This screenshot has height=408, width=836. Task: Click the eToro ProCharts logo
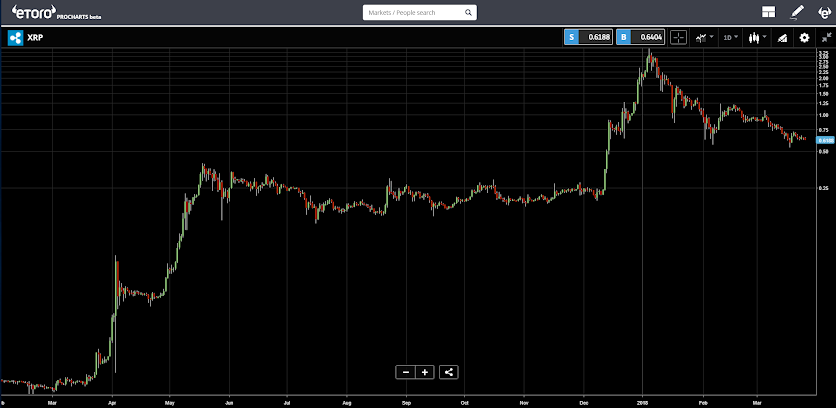pyautogui.click(x=56, y=12)
